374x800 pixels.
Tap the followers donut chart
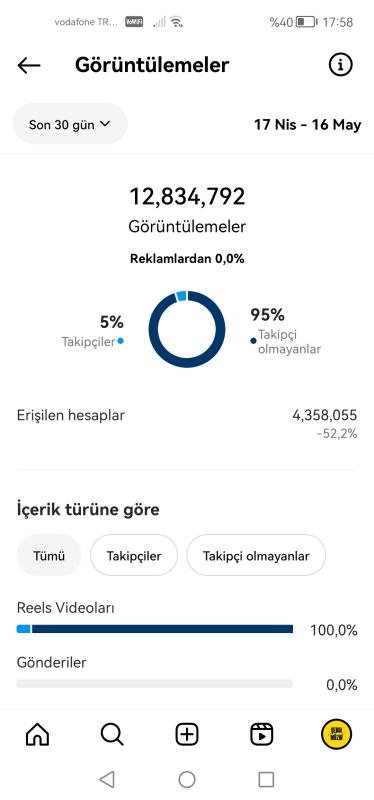187,329
